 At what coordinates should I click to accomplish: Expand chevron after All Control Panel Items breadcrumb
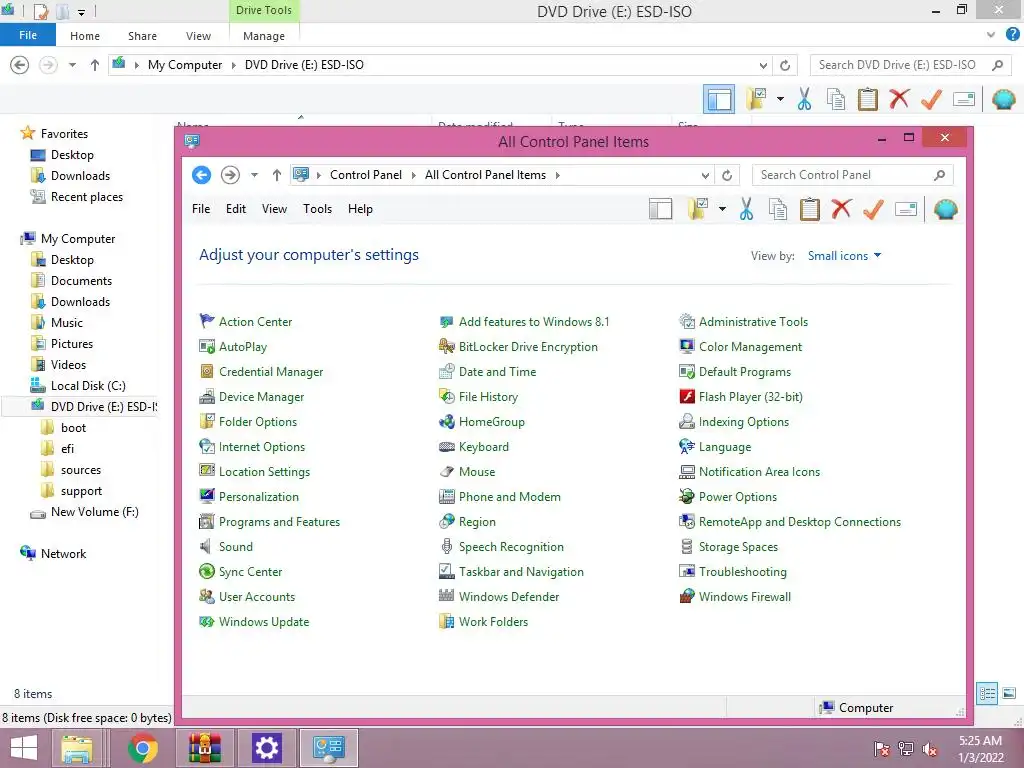[558, 175]
